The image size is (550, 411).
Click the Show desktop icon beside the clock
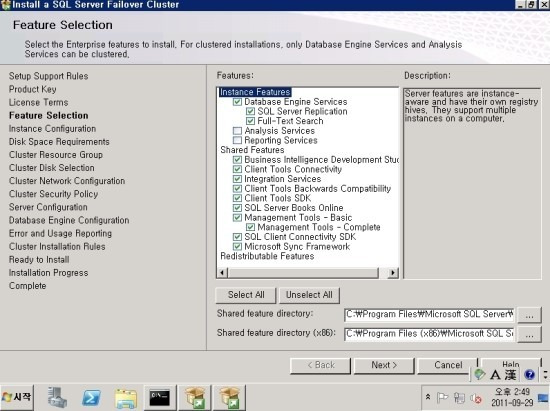click(543, 398)
